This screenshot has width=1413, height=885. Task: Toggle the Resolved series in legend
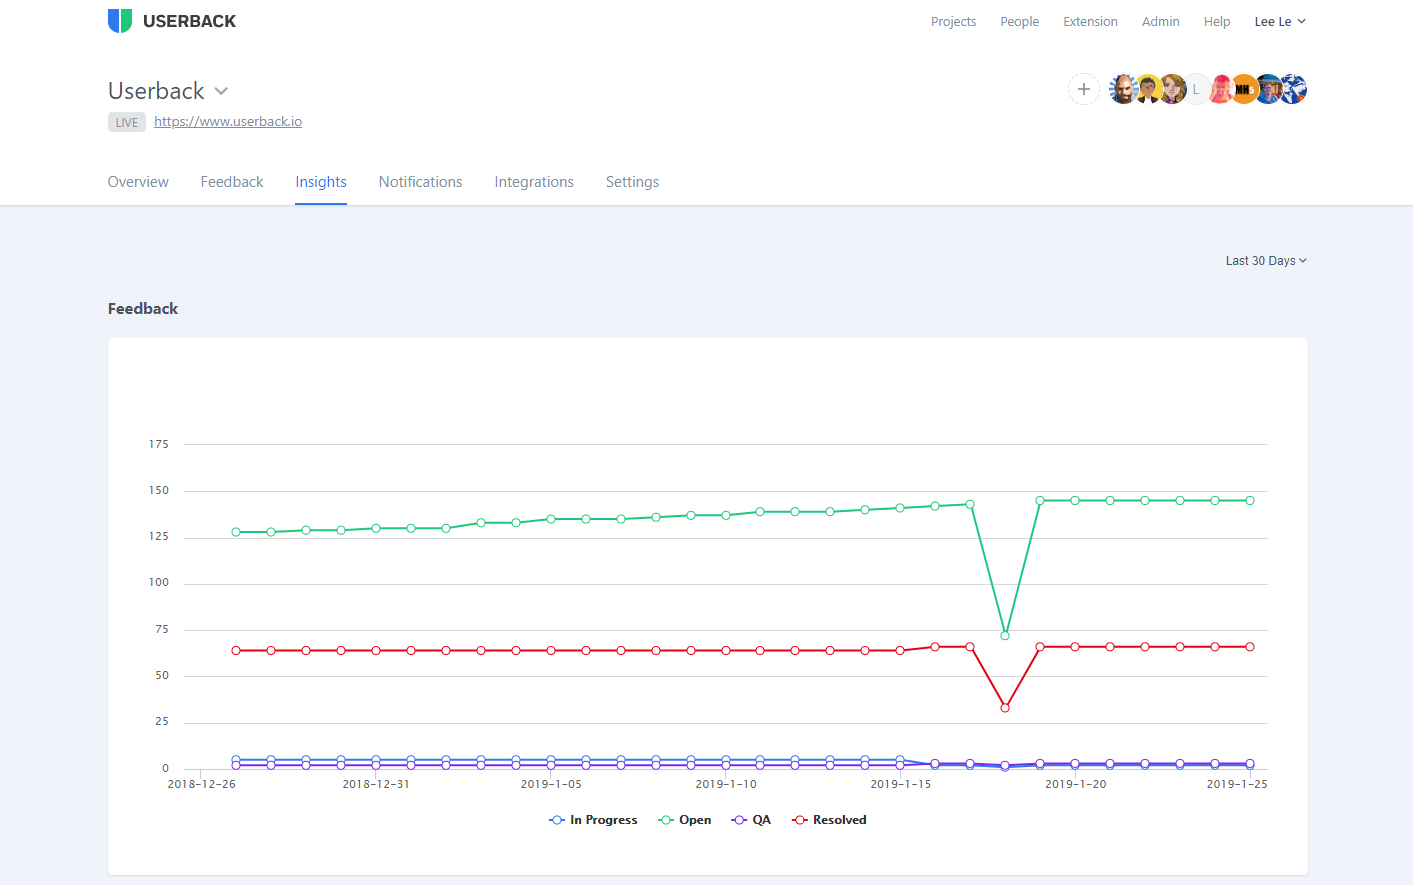point(829,820)
